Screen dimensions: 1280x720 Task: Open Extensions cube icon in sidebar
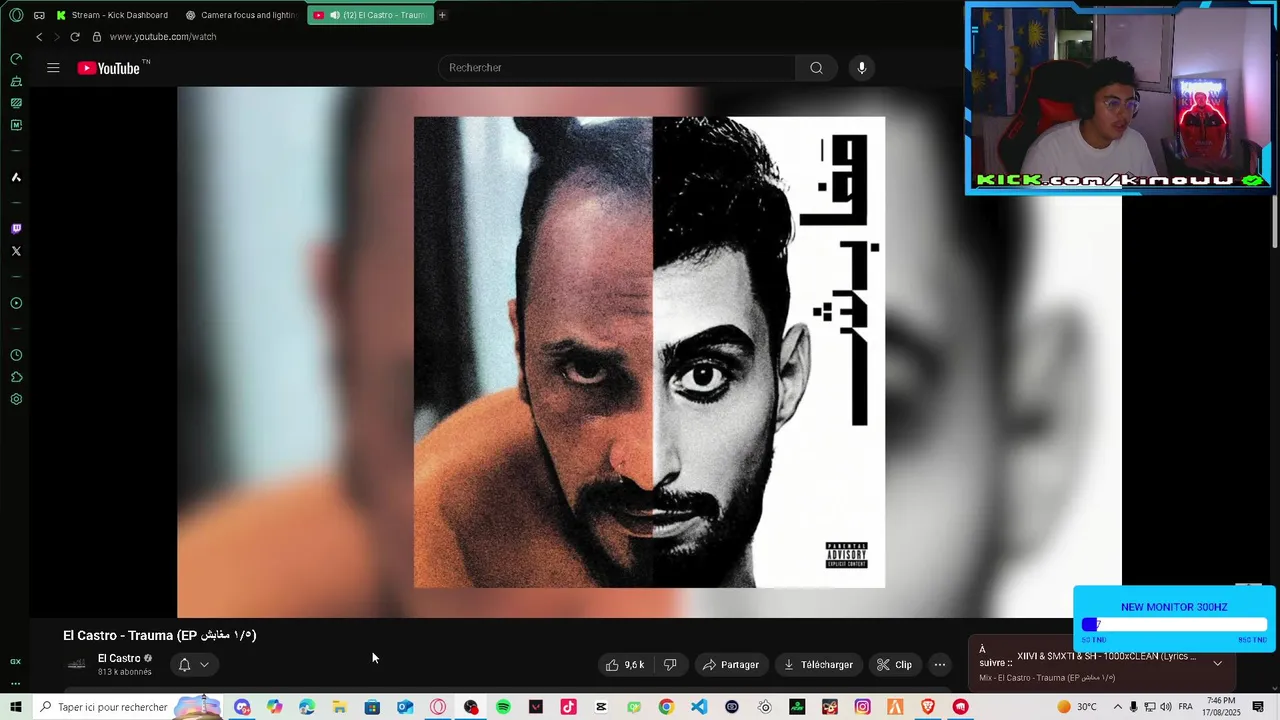(x=16, y=377)
